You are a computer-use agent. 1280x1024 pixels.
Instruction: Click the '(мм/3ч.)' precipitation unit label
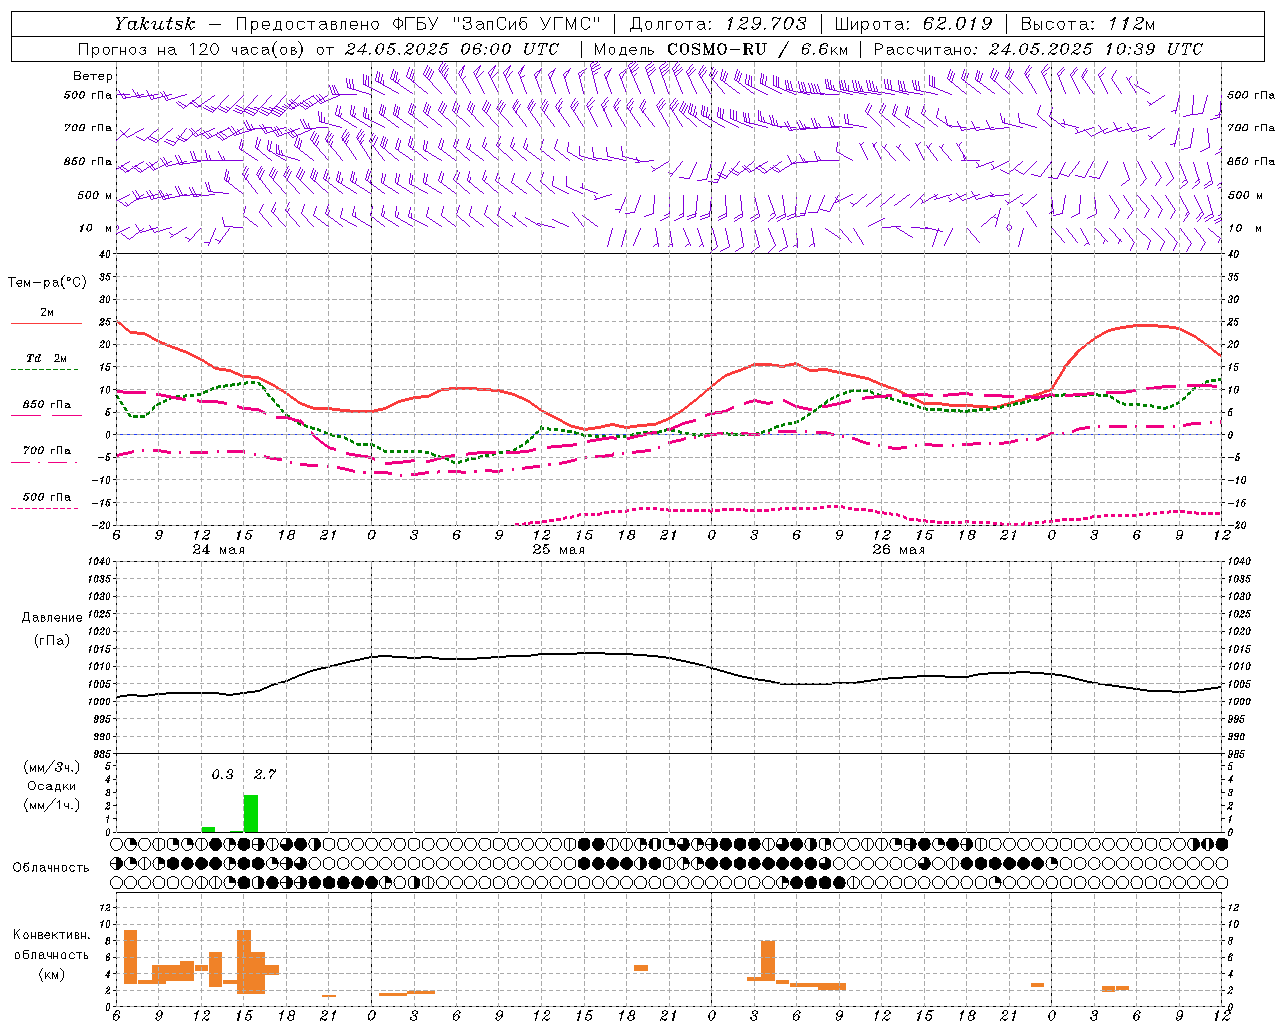coord(52,767)
